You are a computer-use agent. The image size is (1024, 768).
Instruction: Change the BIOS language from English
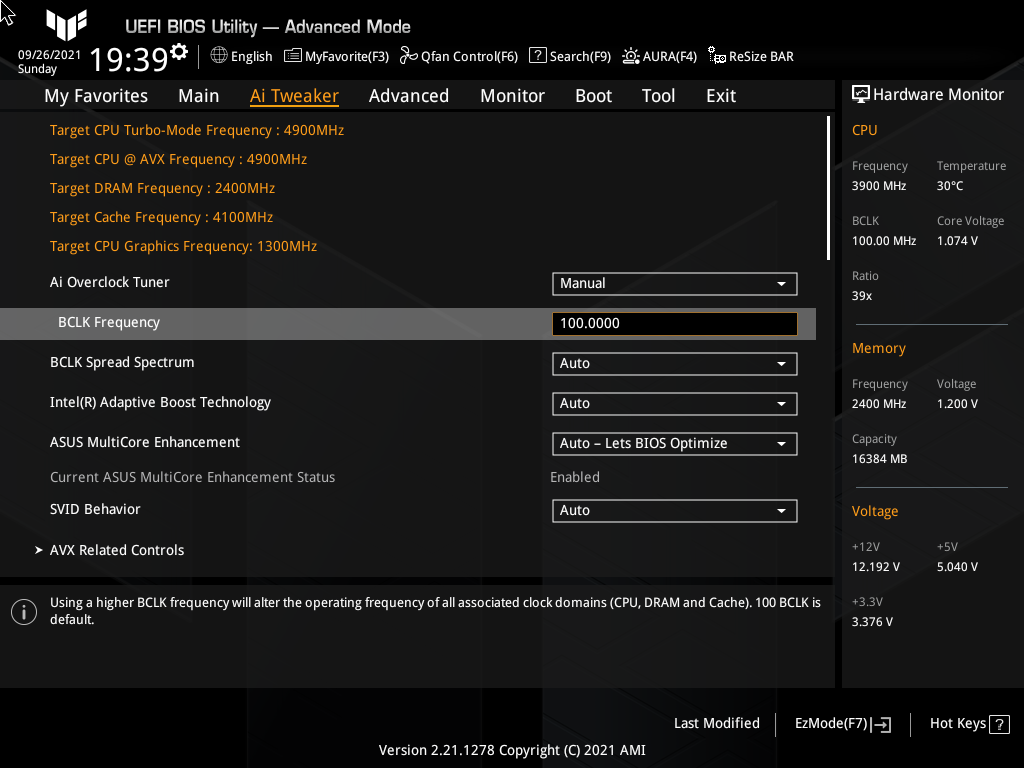pos(241,56)
